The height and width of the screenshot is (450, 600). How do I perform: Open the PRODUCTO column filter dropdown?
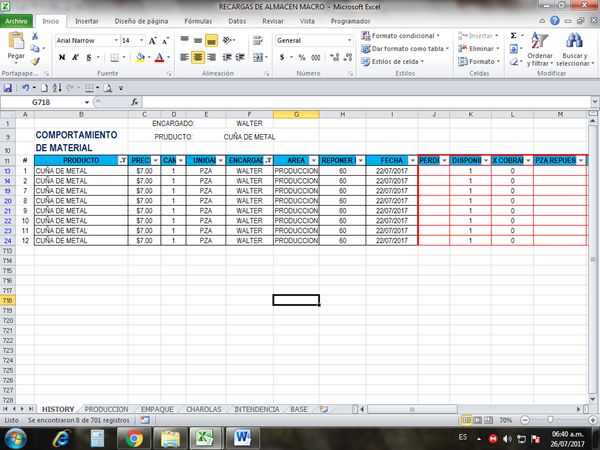pos(122,160)
